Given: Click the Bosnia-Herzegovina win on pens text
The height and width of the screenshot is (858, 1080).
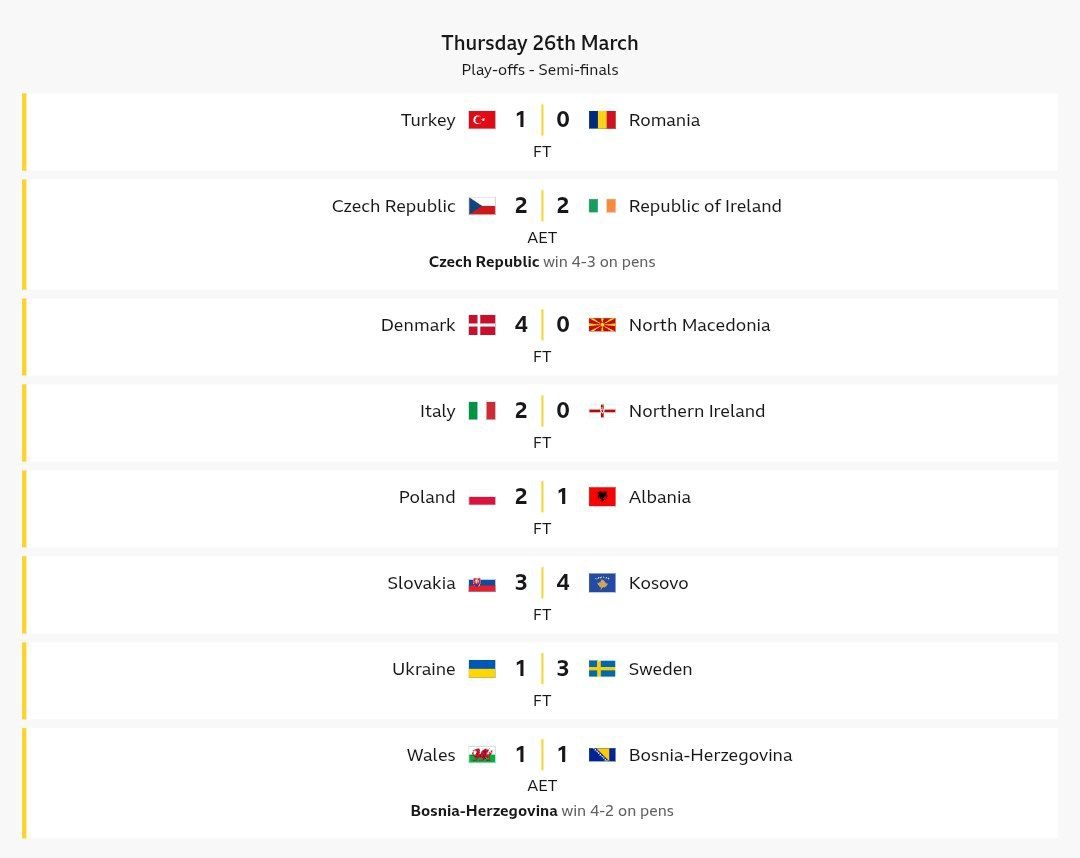Looking at the screenshot, I should tap(542, 811).
